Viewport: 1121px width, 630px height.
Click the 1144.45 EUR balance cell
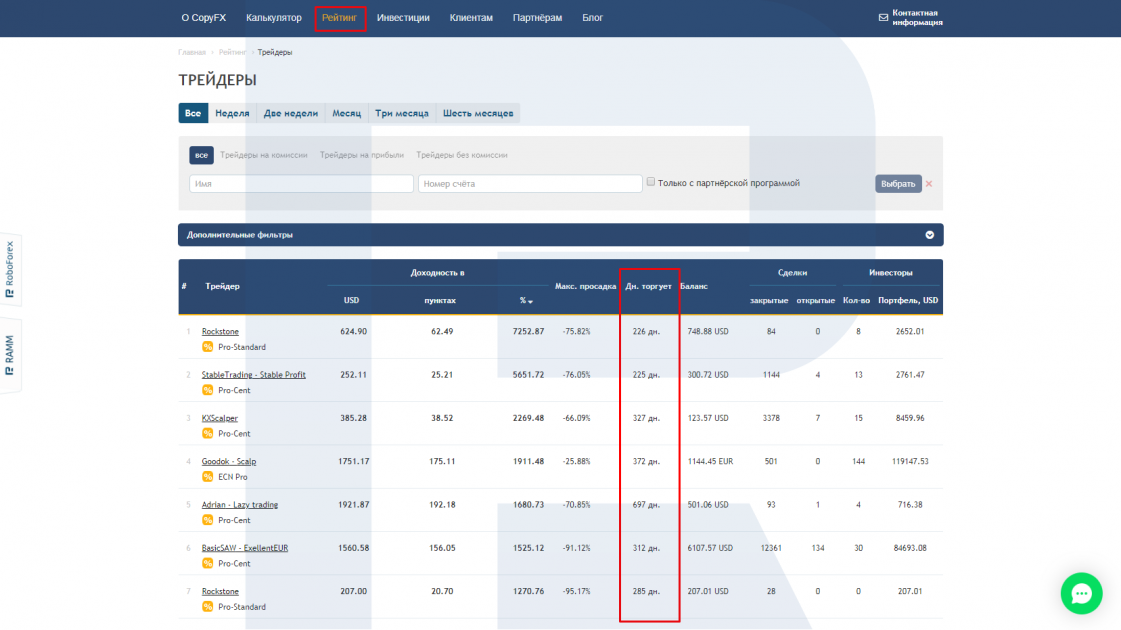(x=710, y=462)
